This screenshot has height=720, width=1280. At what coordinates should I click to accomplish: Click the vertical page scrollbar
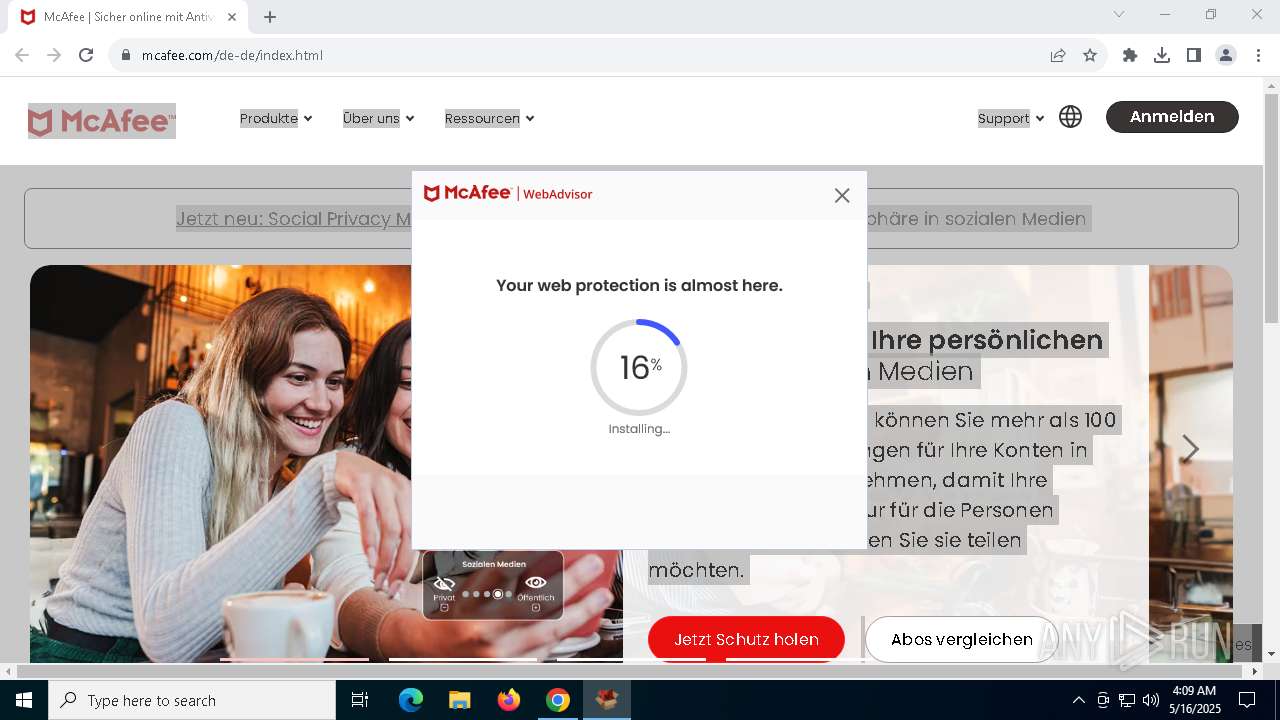[1271, 208]
